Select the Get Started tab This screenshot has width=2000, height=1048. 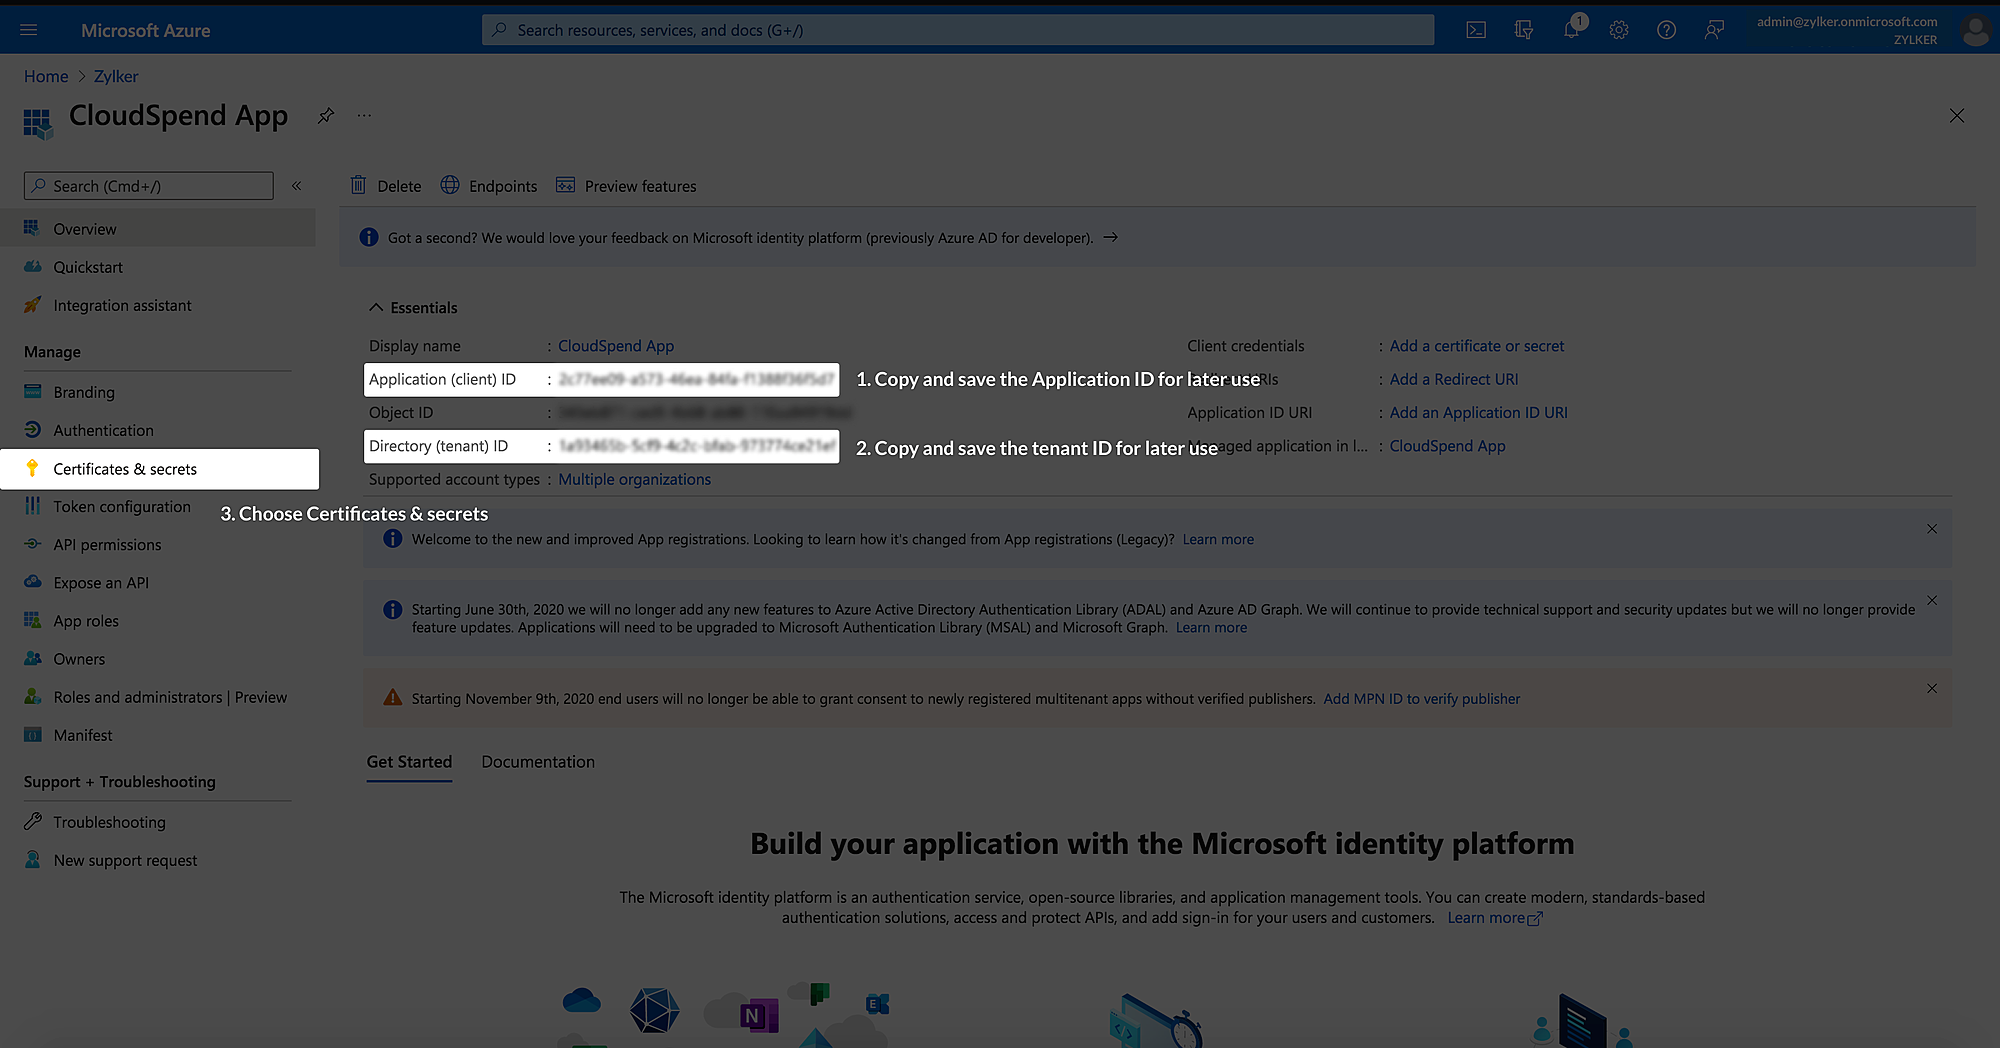409,761
